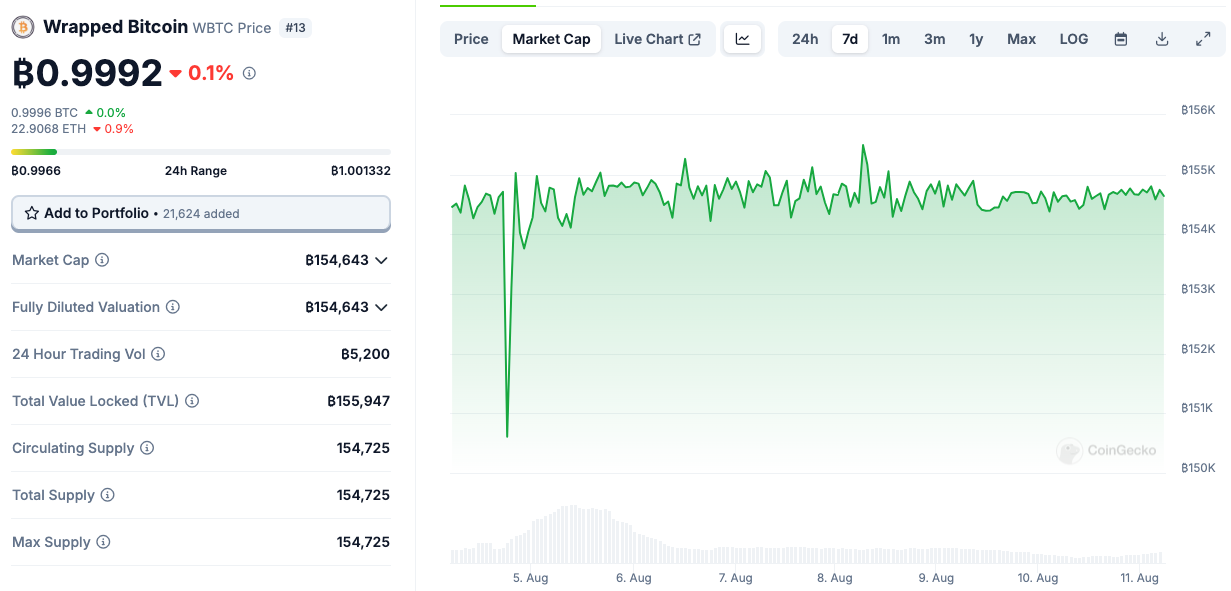Click the 21,624 added text
1231x591 pixels.
(201, 214)
